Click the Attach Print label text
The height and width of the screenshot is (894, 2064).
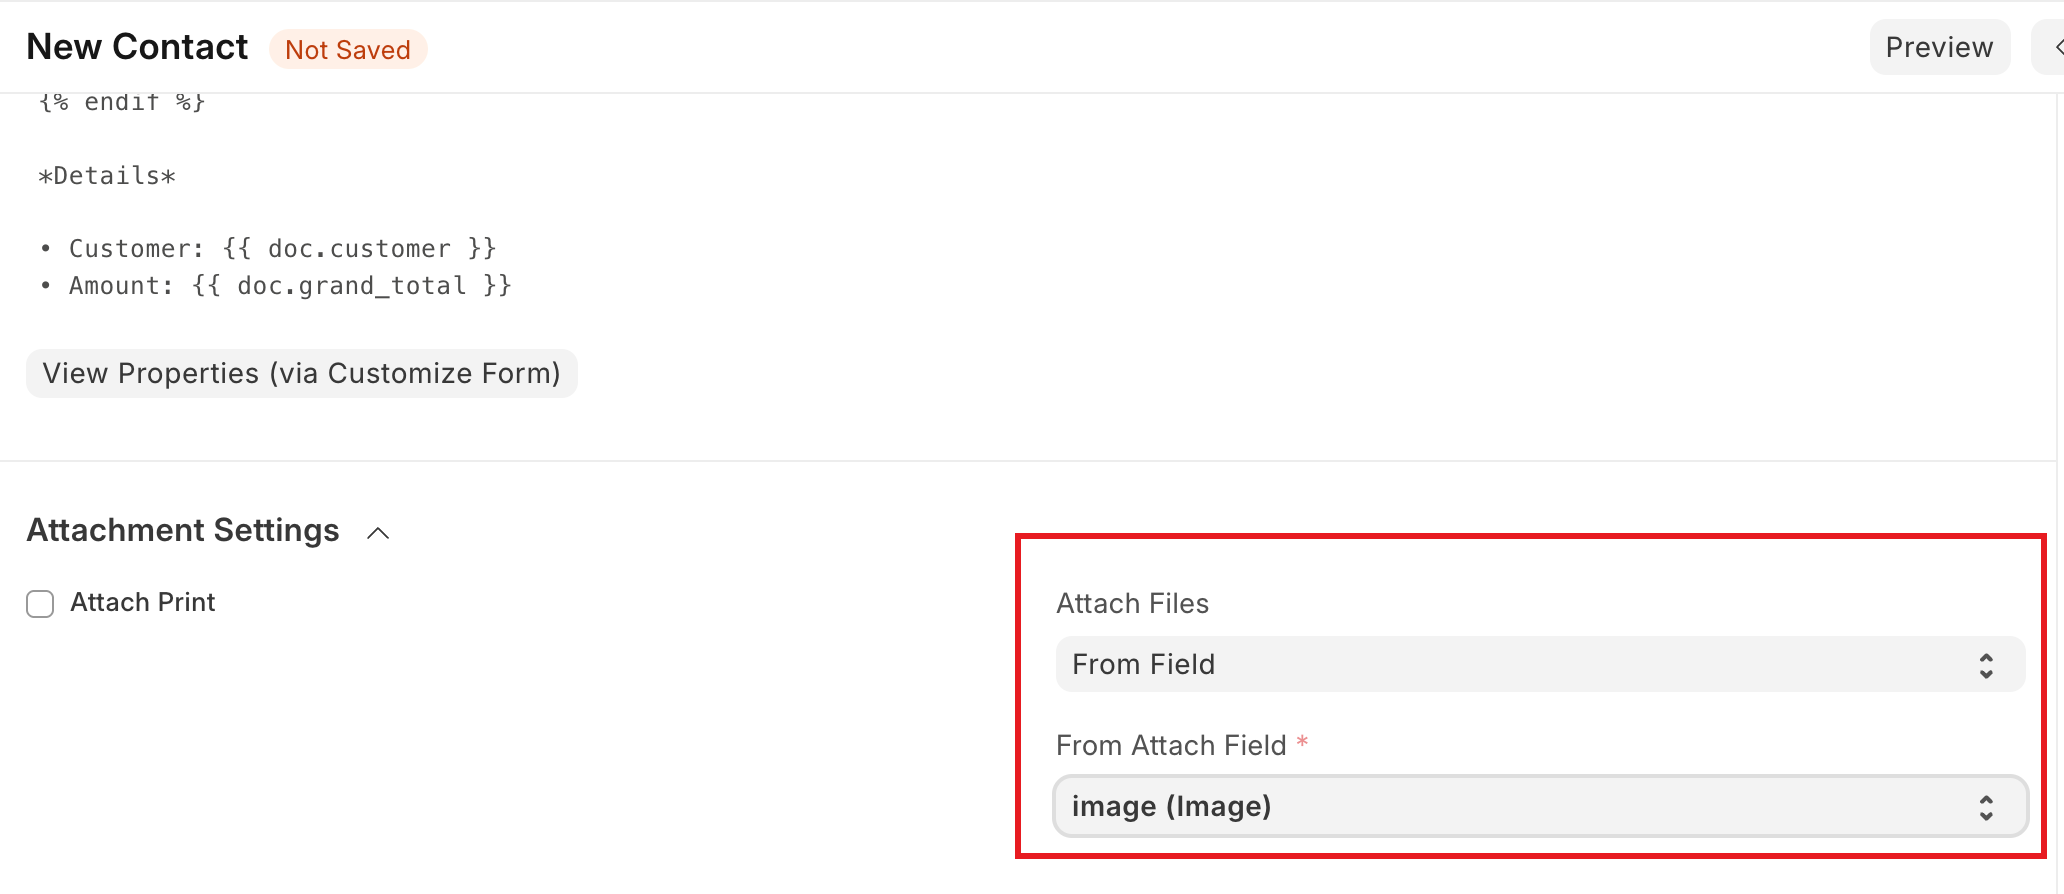point(142,602)
